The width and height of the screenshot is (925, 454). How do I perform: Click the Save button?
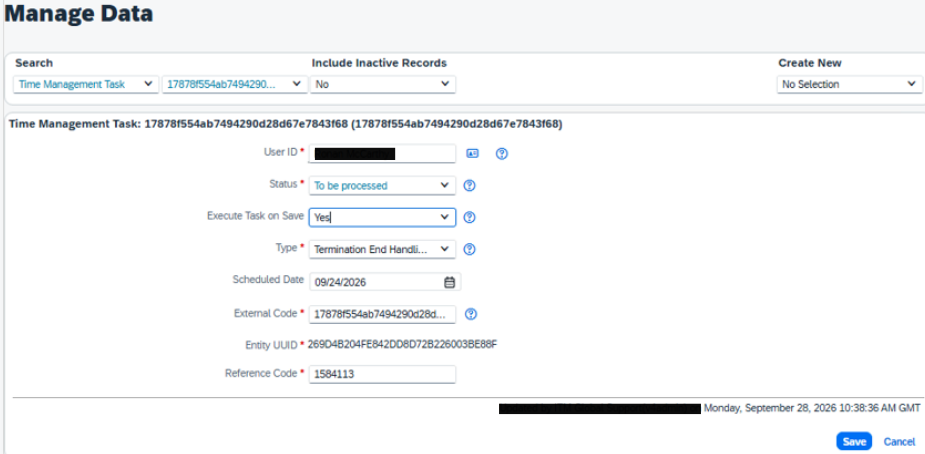tap(854, 442)
